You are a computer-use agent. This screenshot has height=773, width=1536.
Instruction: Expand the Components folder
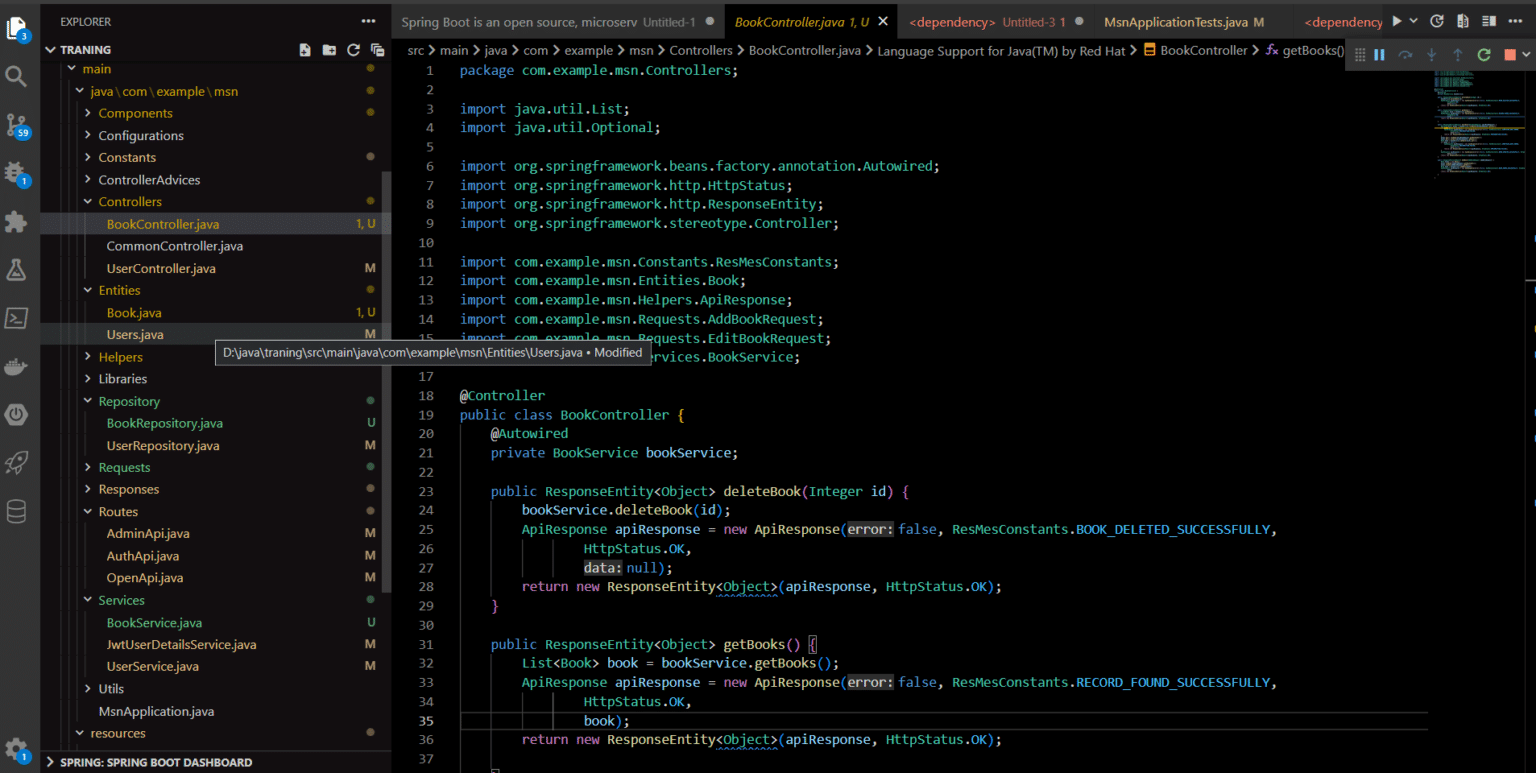135,113
